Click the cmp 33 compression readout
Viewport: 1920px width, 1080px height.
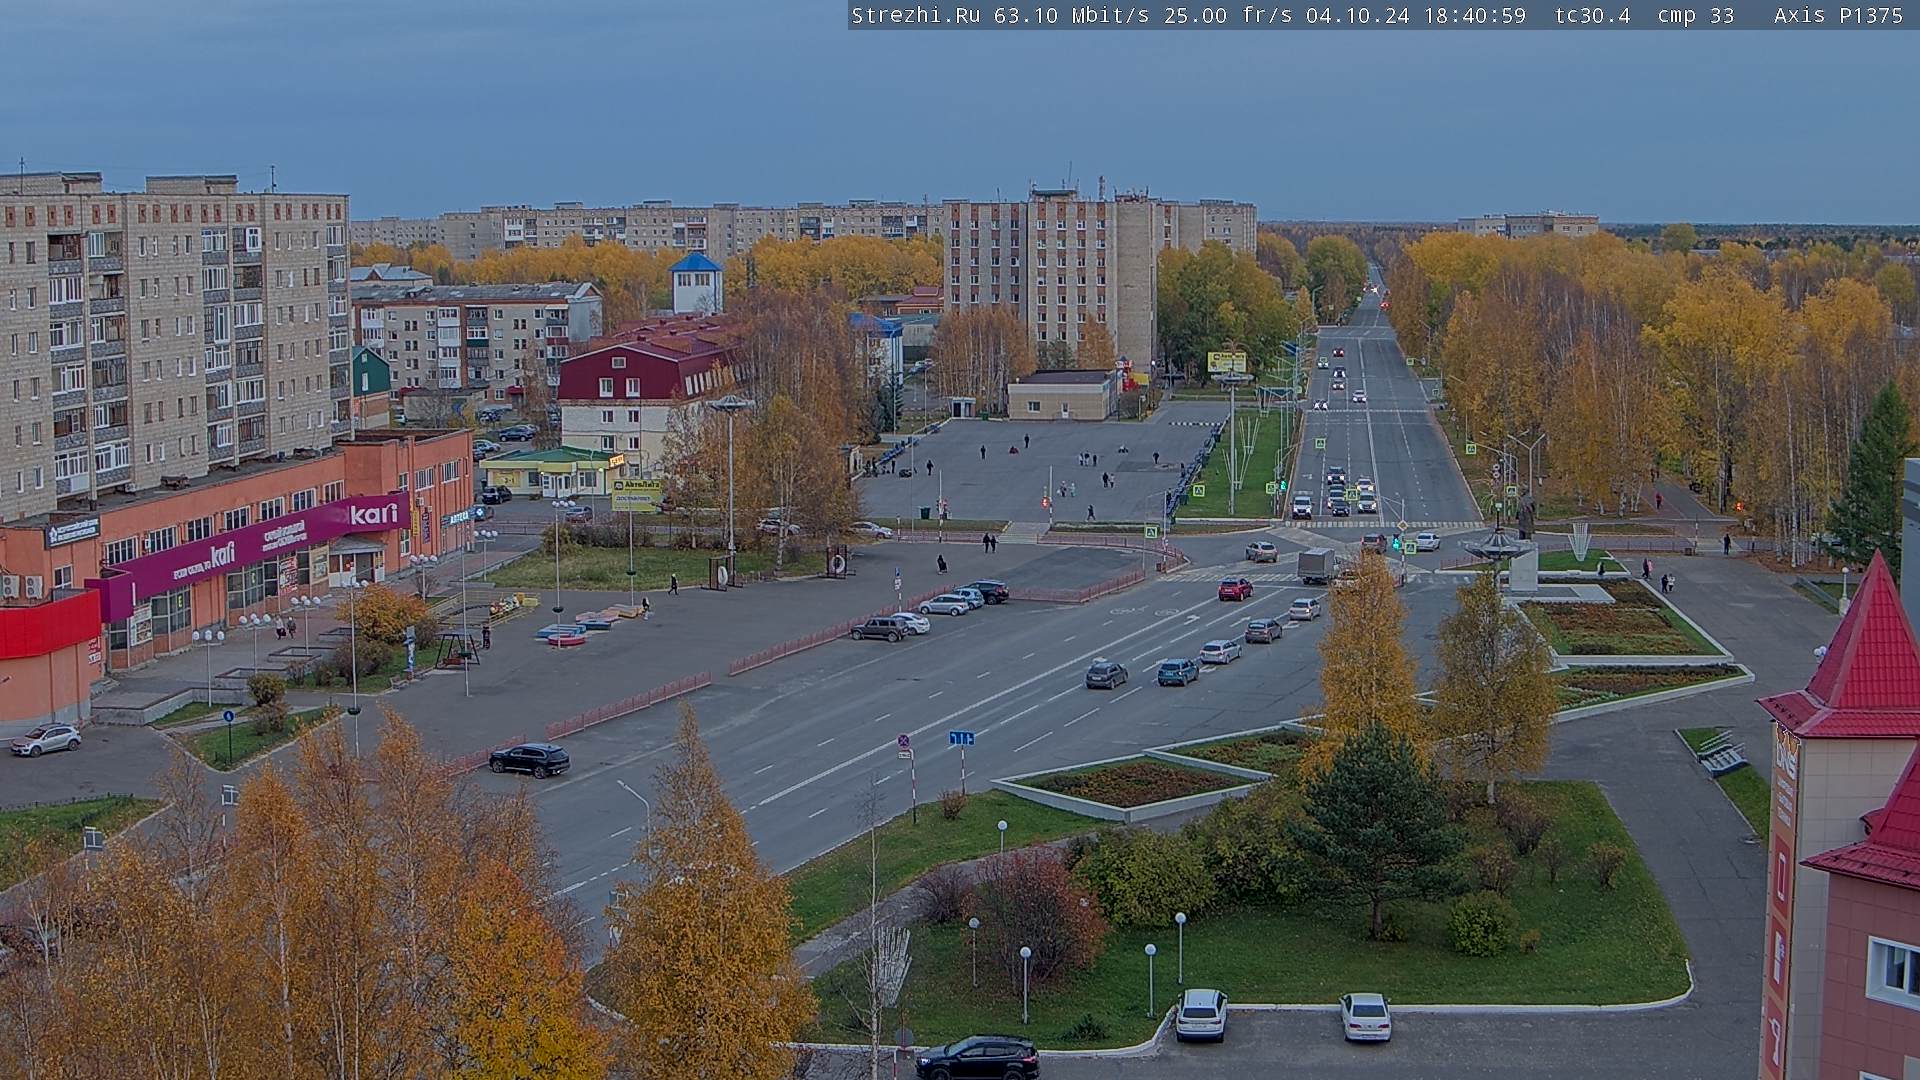1697,15
